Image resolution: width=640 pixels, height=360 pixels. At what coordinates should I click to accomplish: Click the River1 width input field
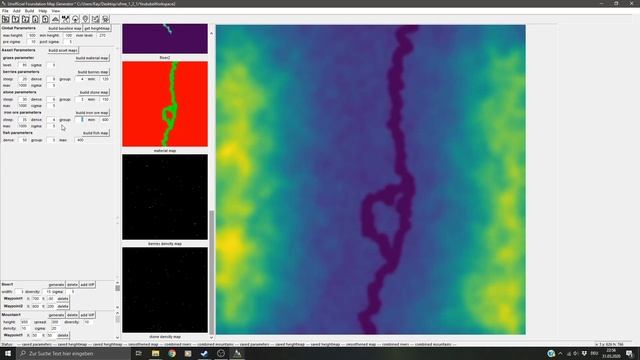point(20,292)
